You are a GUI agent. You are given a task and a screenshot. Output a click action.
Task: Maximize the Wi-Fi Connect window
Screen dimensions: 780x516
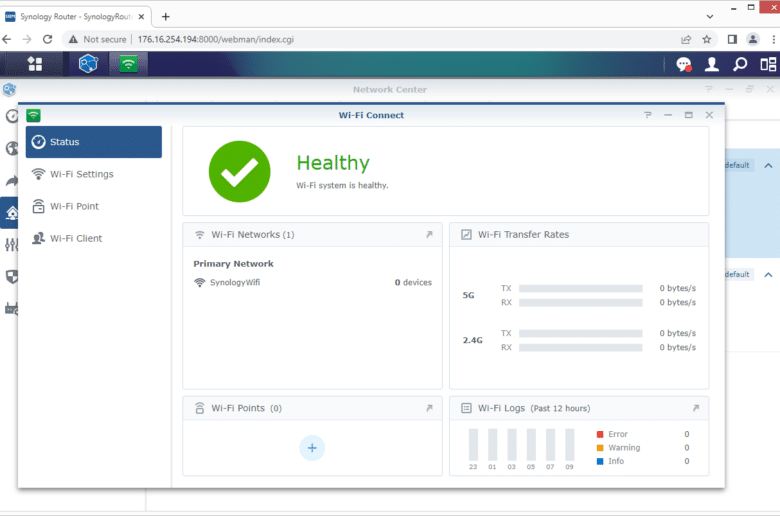click(x=688, y=115)
